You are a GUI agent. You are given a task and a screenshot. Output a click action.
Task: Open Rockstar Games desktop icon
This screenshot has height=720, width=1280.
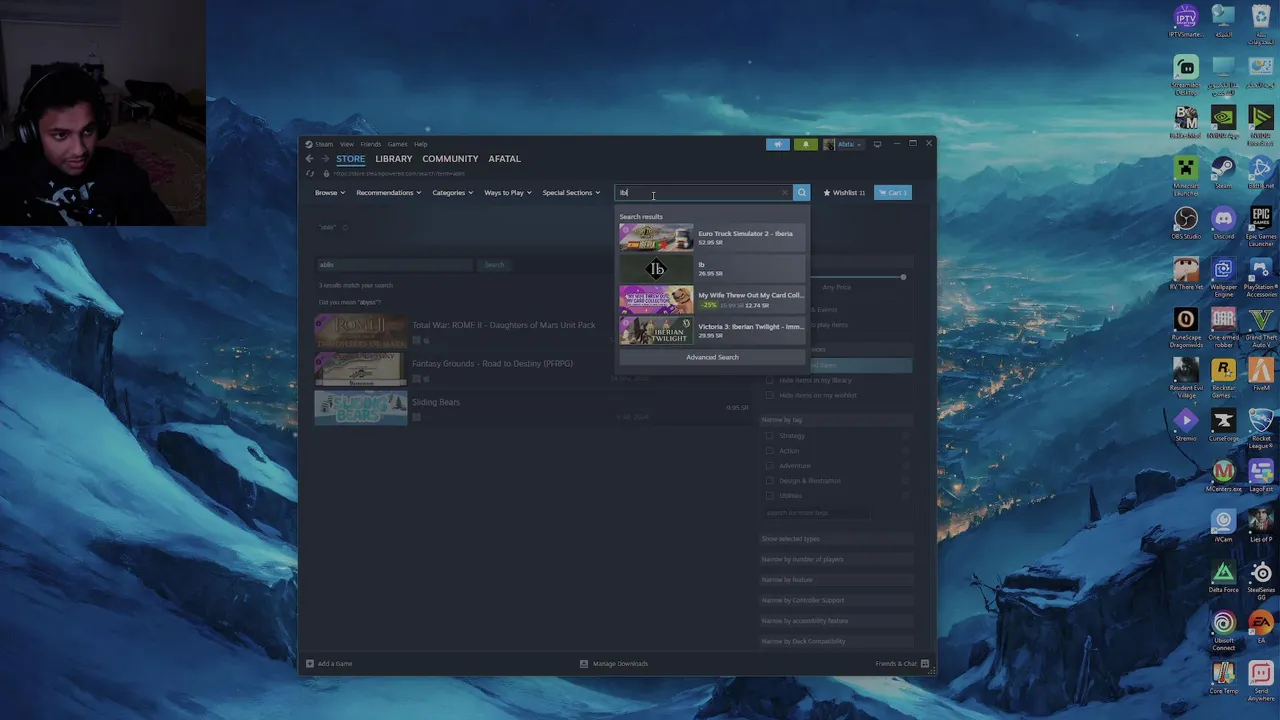1223,378
